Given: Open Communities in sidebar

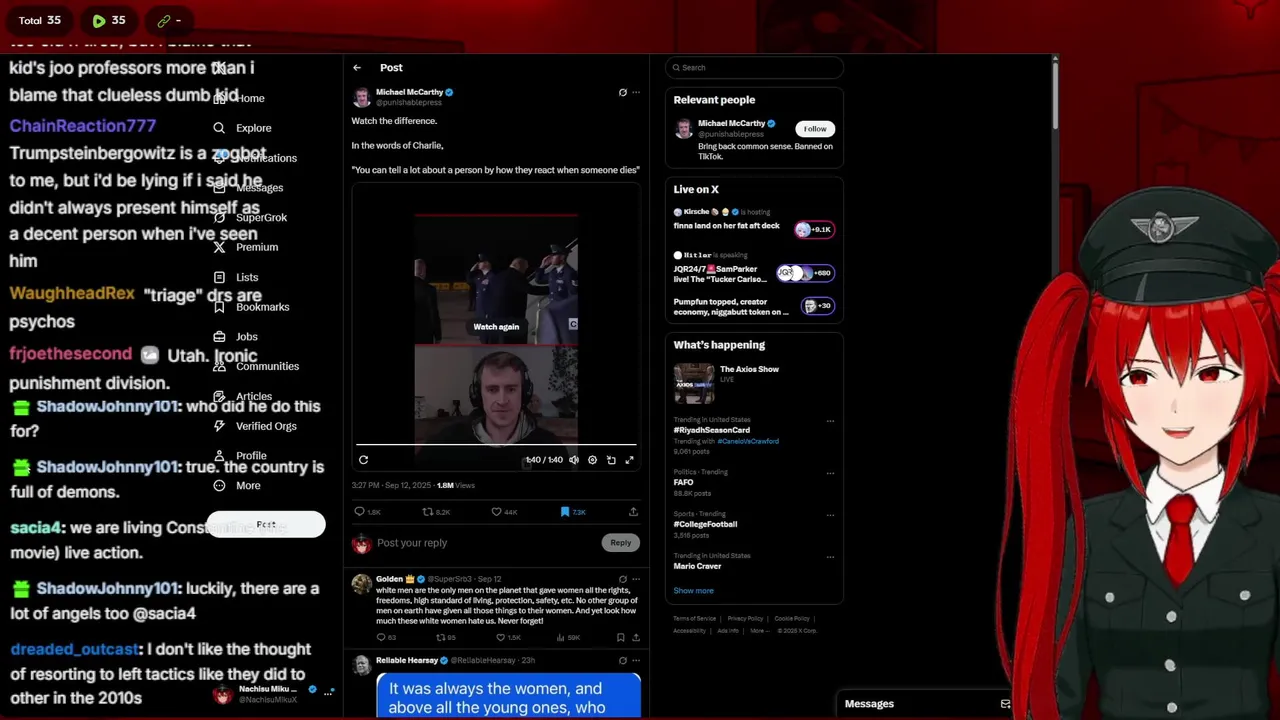Looking at the screenshot, I should (256, 367).
